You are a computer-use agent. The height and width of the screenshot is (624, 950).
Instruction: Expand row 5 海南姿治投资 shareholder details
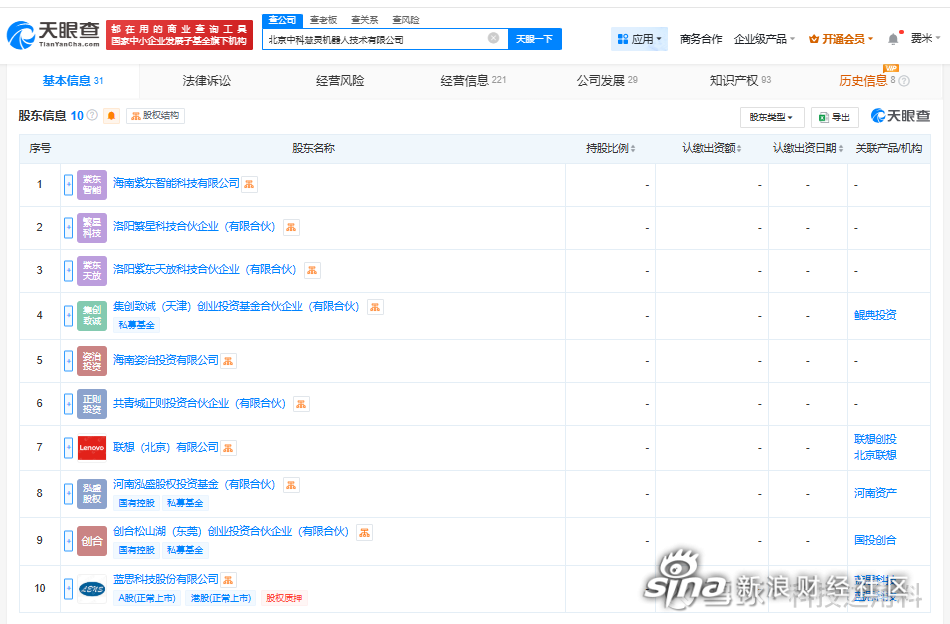[x=68, y=361]
